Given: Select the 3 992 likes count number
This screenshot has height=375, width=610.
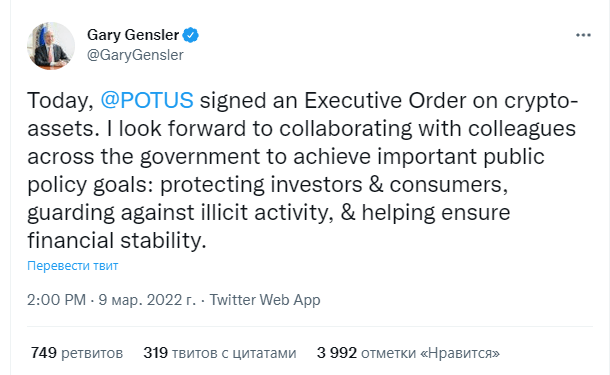Looking at the screenshot, I should pyautogui.click(x=337, y=353).
